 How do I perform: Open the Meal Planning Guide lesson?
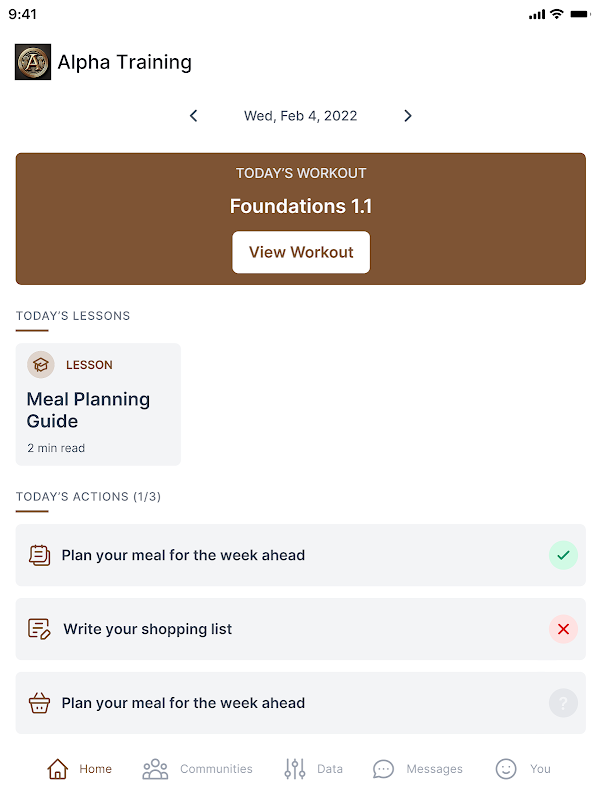click(98, 404)
